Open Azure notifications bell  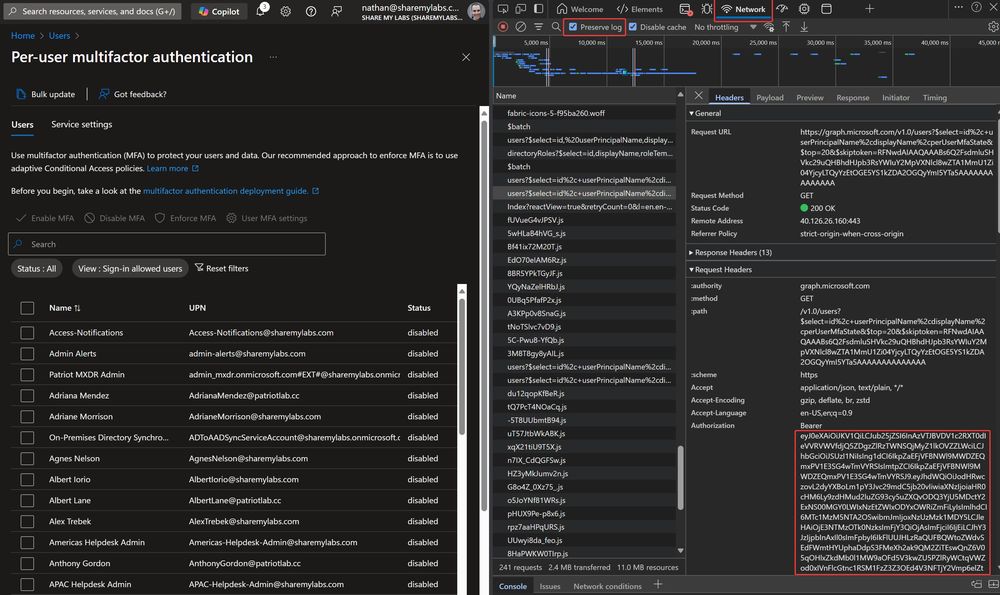[261, 10]
